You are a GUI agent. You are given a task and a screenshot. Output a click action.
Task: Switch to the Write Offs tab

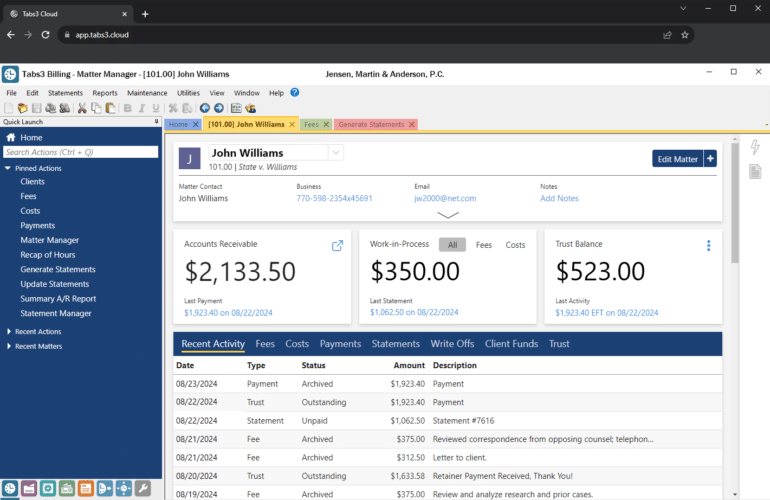[452, 344]
